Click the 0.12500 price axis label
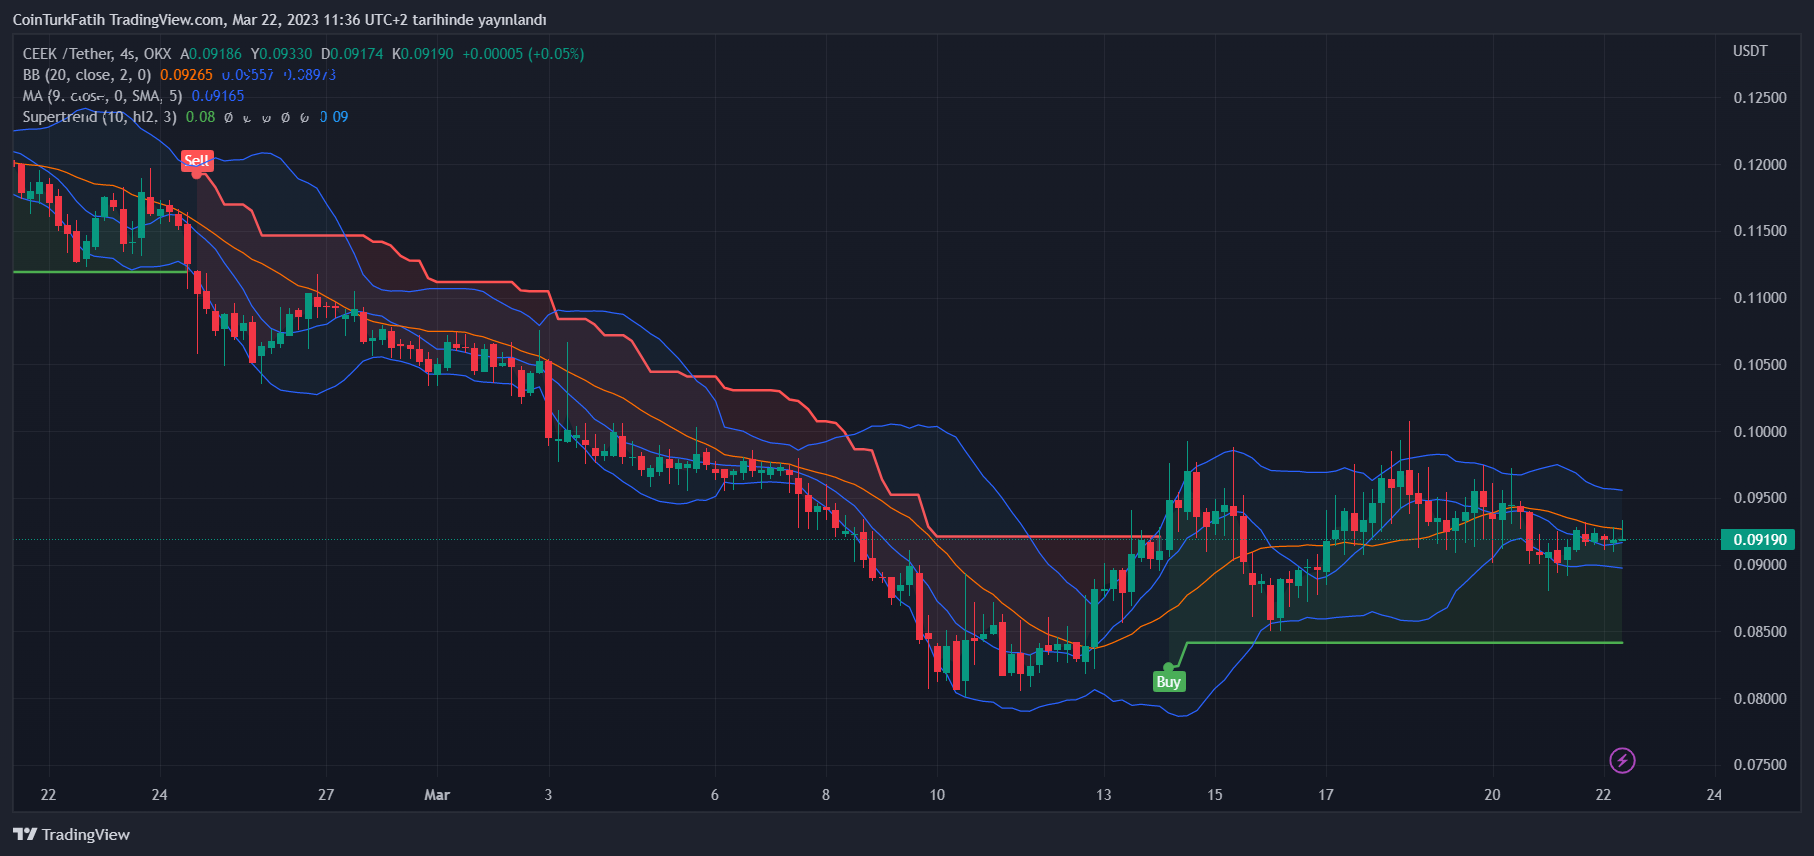This screenshot has width=1814, height=856. 1760,98
